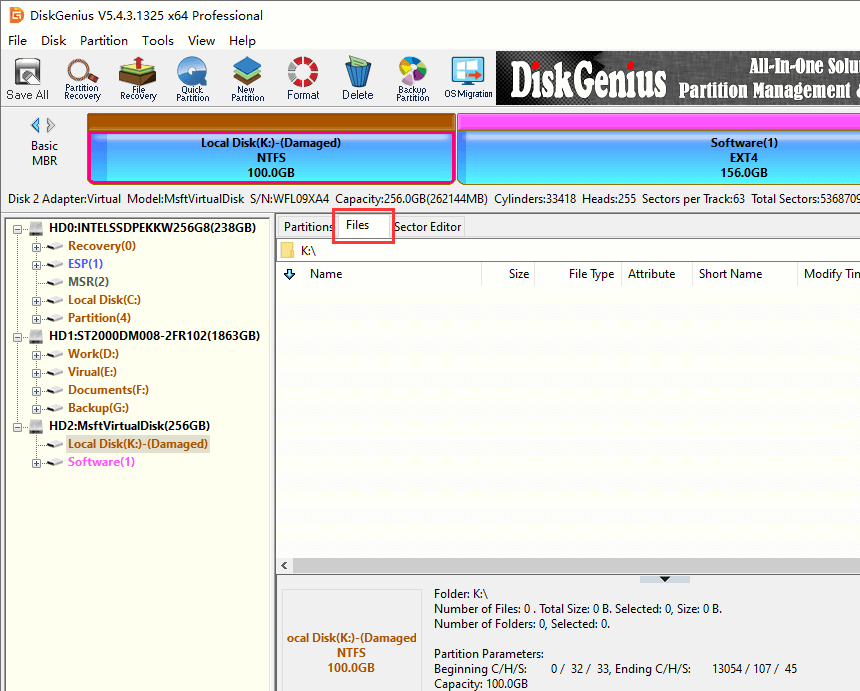Screen dimensions: 860x691
Task: Sort files by File Type column
Action: click(x=591, y=274)
